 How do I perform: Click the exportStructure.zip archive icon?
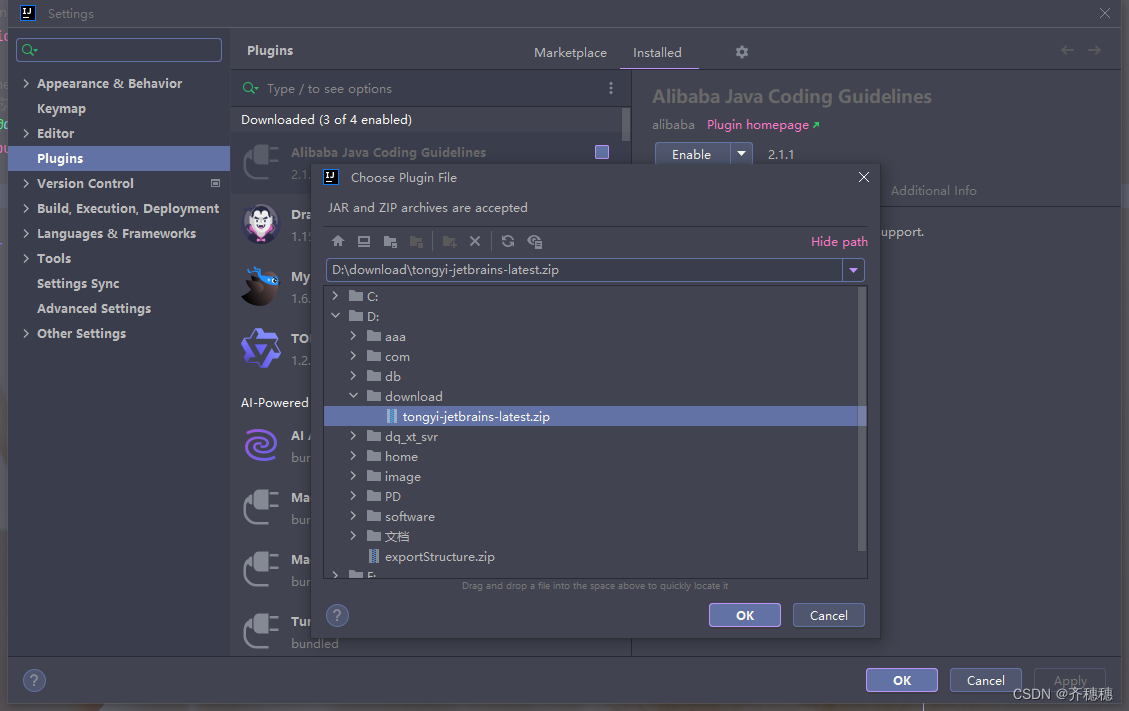tap(374, 556)
